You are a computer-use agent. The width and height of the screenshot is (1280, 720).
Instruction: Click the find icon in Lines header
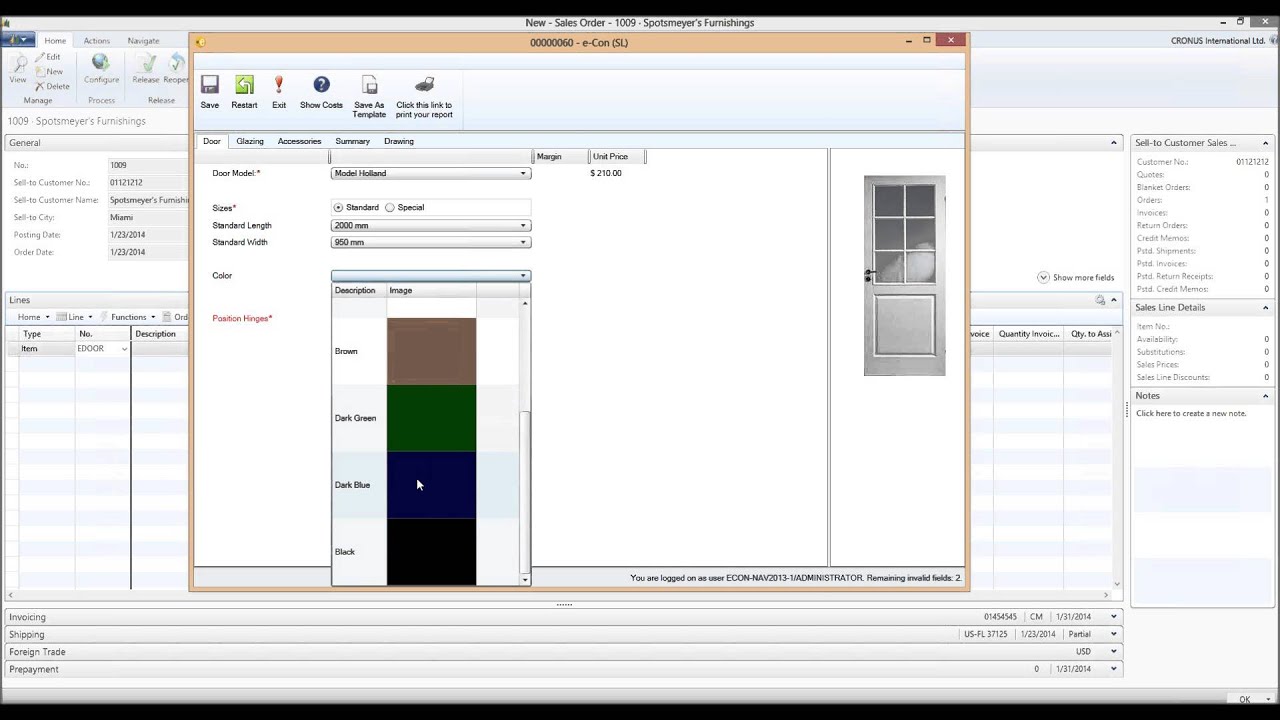(x=1100, y=300)
